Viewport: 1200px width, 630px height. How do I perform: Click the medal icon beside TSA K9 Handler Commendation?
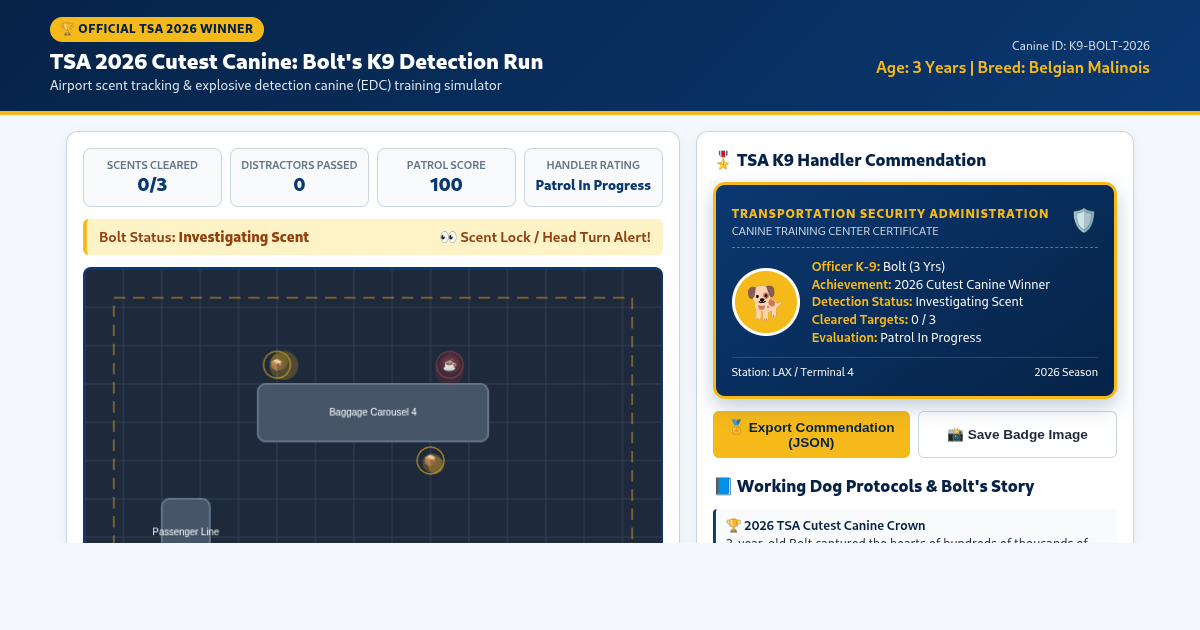tap(723, 160)
